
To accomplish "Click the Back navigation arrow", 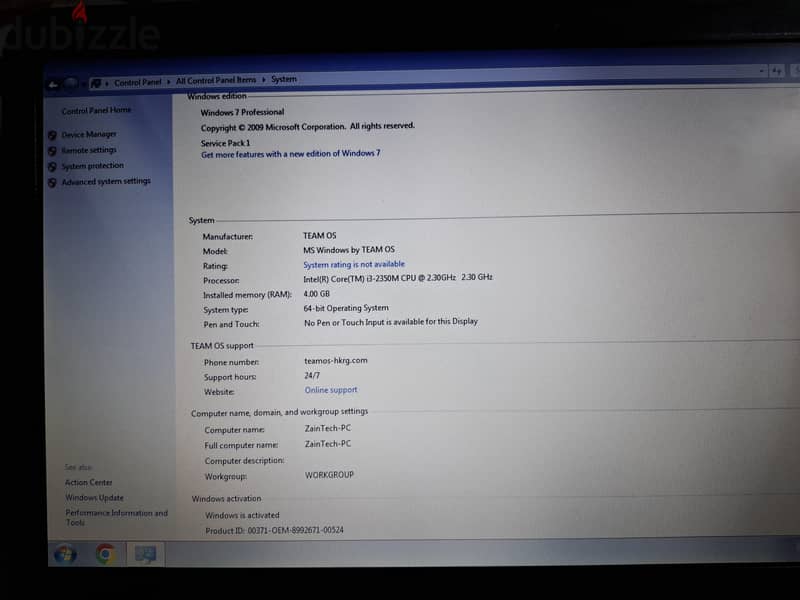I will pyautogui.click(x=53, y=85).
